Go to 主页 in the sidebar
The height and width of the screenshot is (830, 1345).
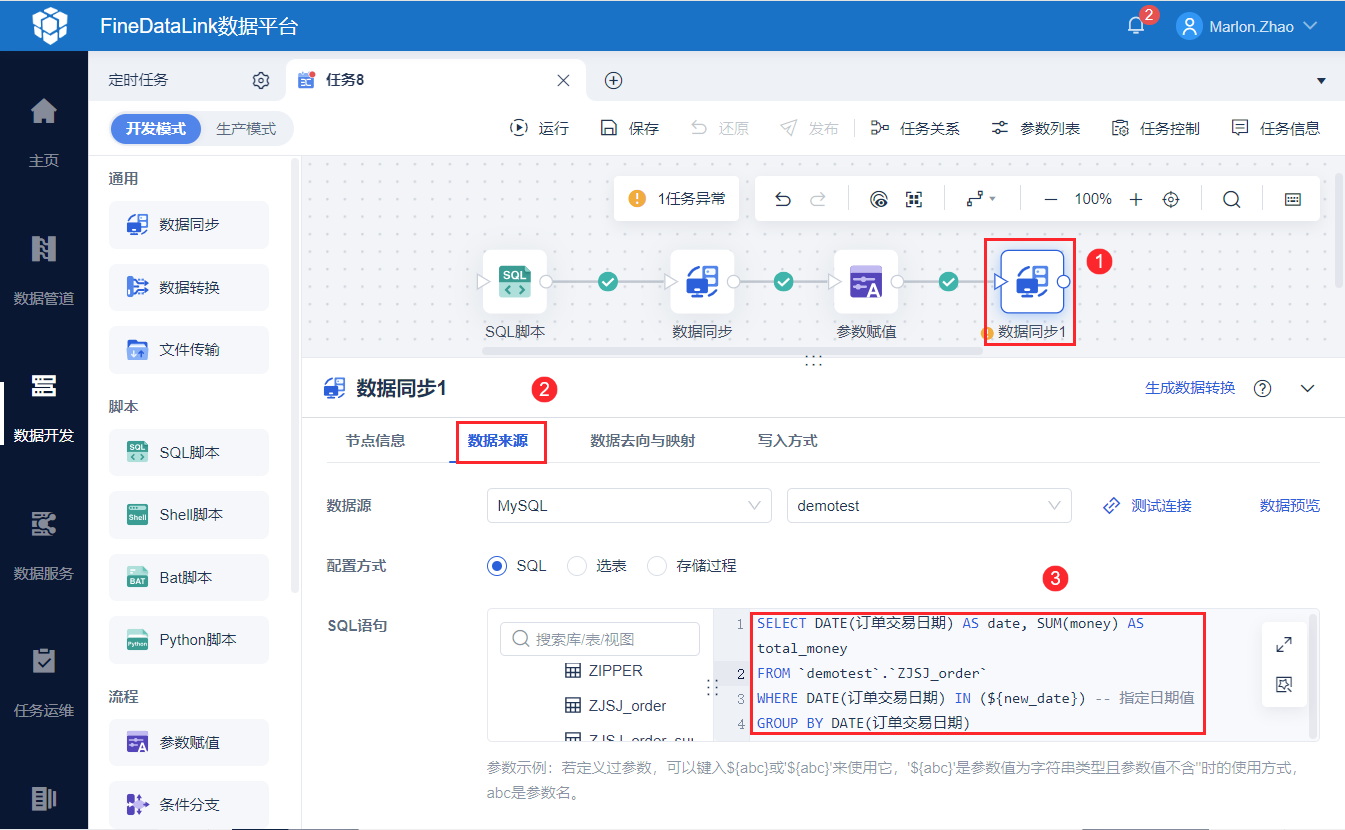click(x=44, y=131)
